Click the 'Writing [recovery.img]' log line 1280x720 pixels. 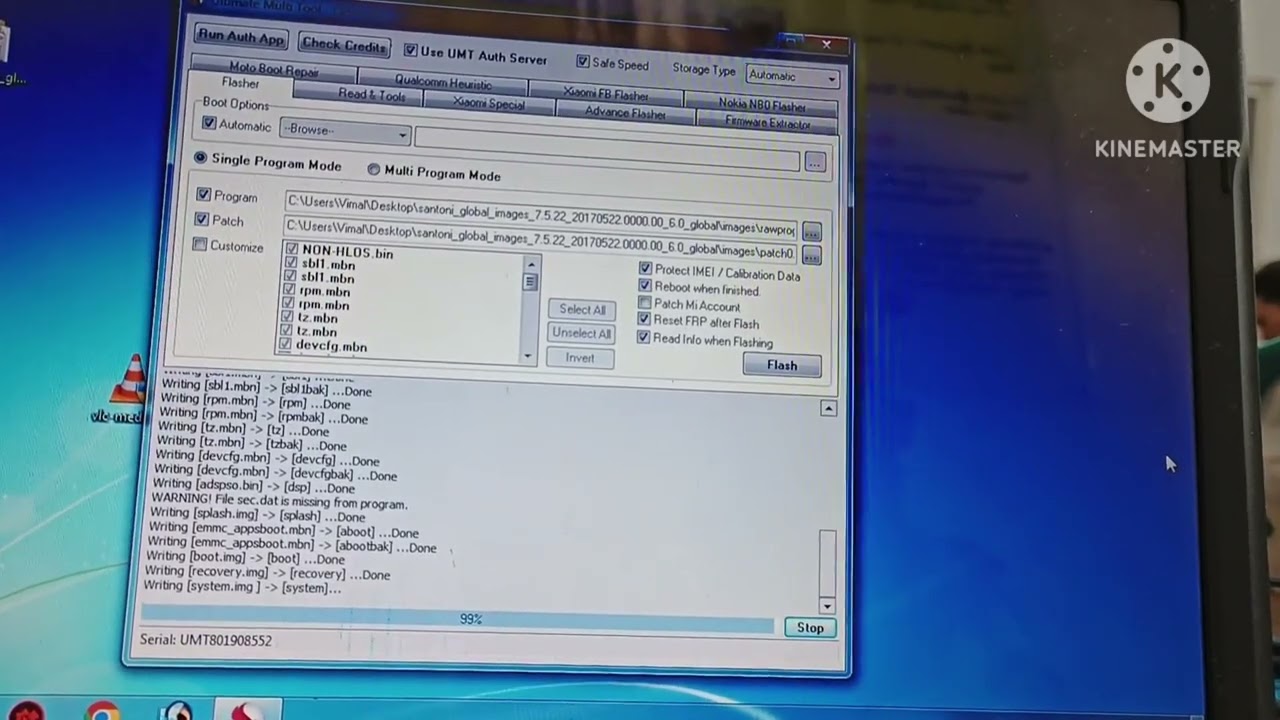click(268, 573)
